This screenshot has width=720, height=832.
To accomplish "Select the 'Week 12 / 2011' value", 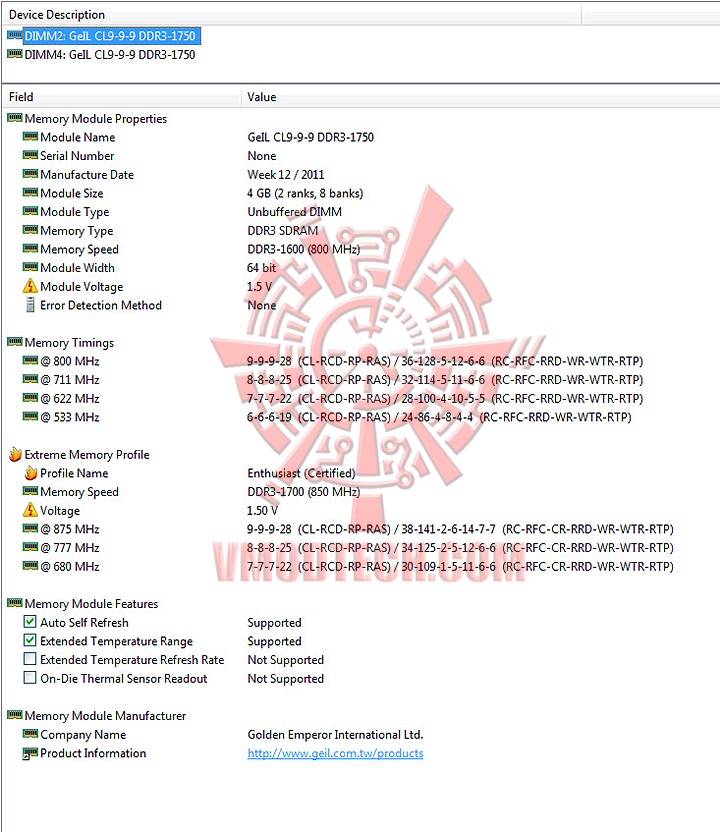I will 285,175.
